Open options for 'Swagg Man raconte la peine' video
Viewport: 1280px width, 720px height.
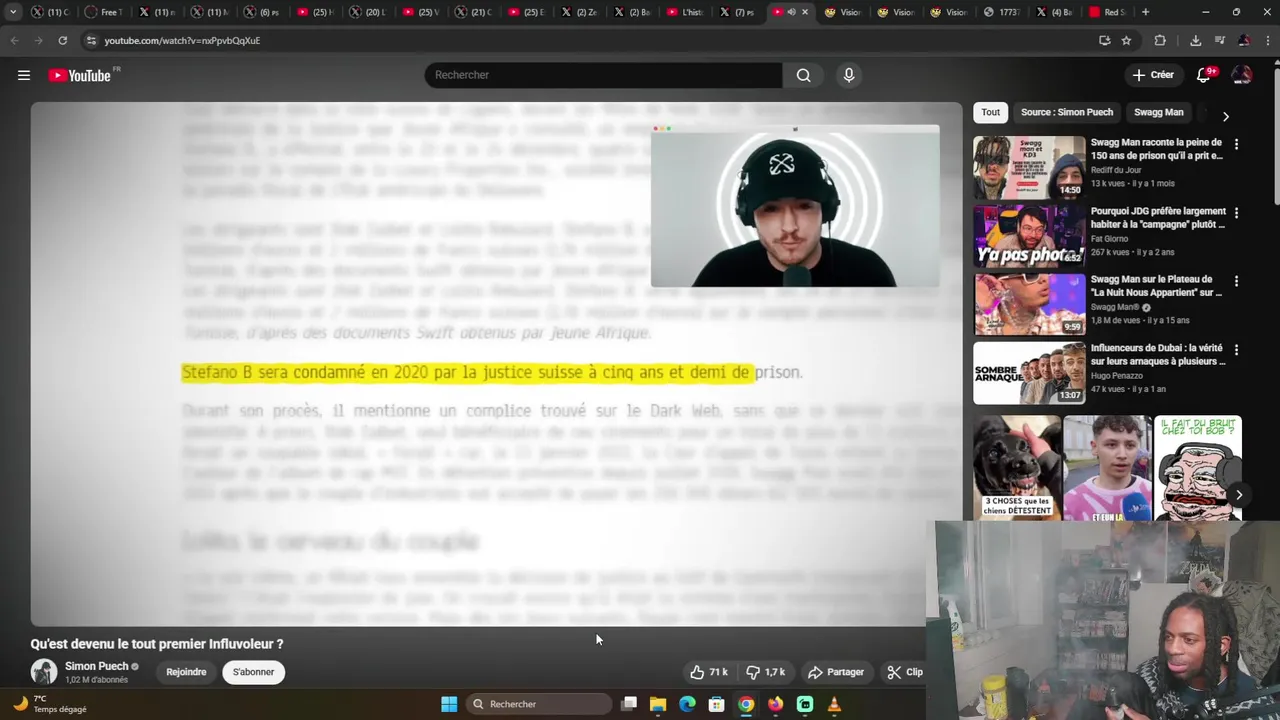pos(1236,144)
